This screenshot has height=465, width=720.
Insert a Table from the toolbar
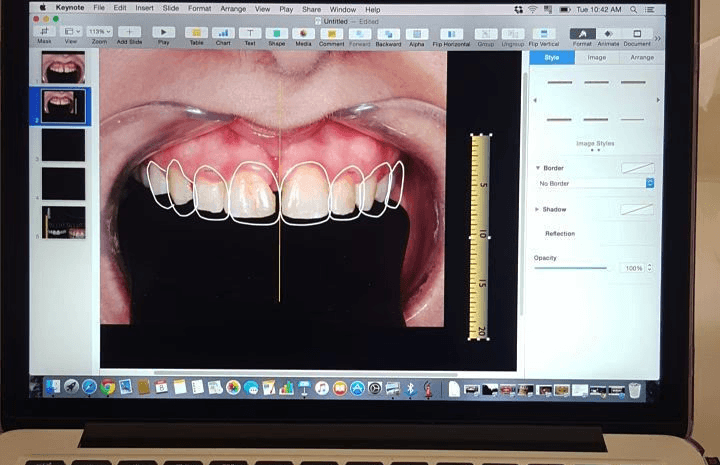(x=196, y=33)
